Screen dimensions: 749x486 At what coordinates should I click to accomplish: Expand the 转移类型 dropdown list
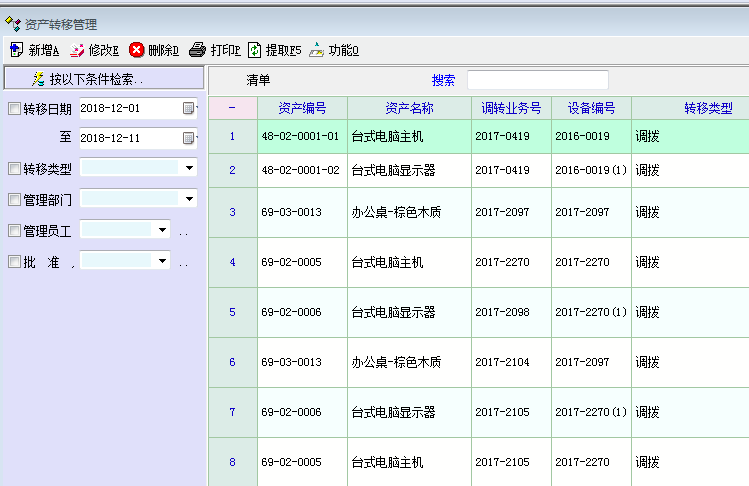tap(189, 168)
